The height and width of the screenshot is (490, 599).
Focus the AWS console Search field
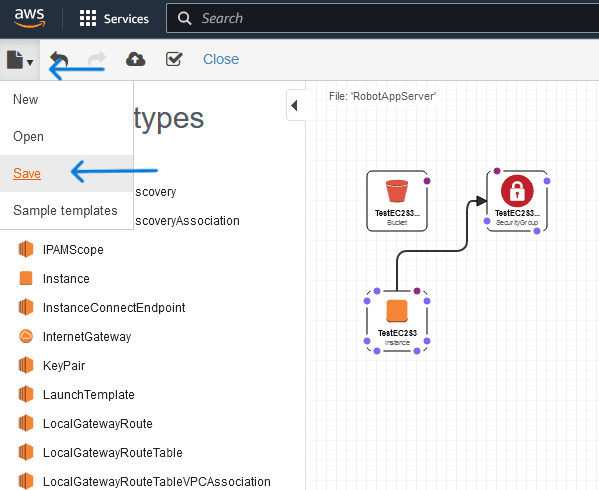coord(382,18)
